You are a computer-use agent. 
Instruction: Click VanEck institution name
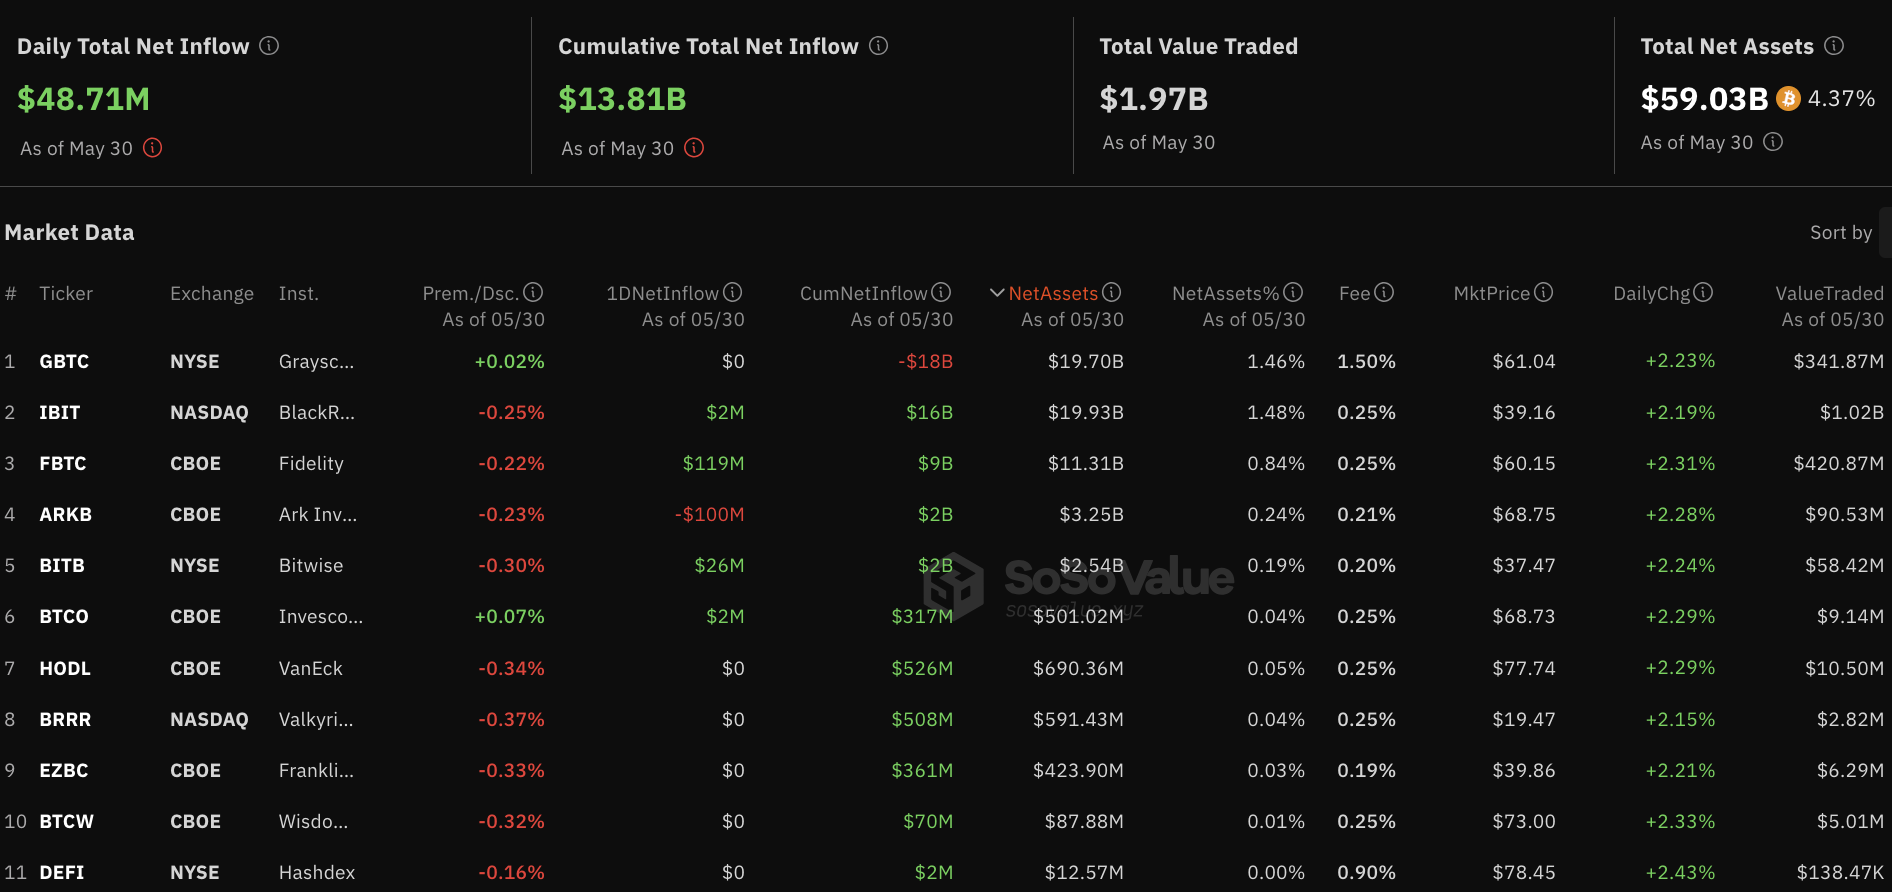point(311,668)
